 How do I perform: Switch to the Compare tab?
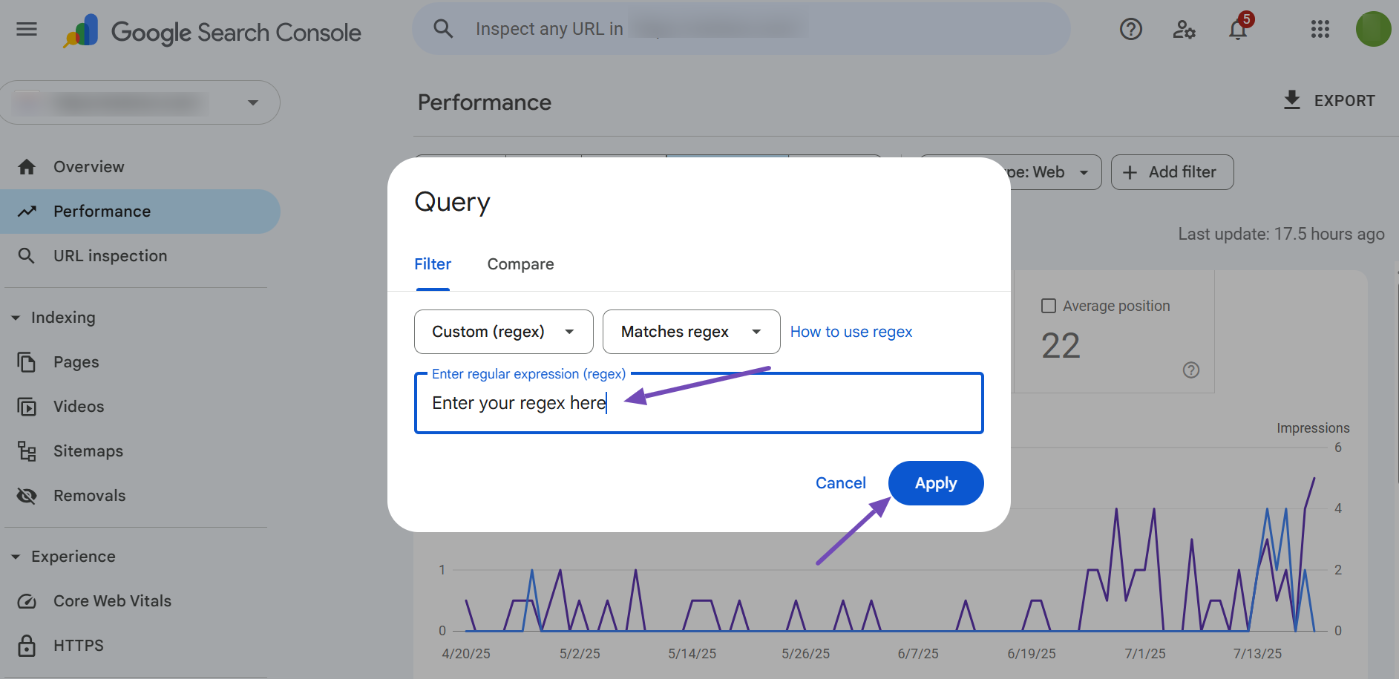[520, 264]
